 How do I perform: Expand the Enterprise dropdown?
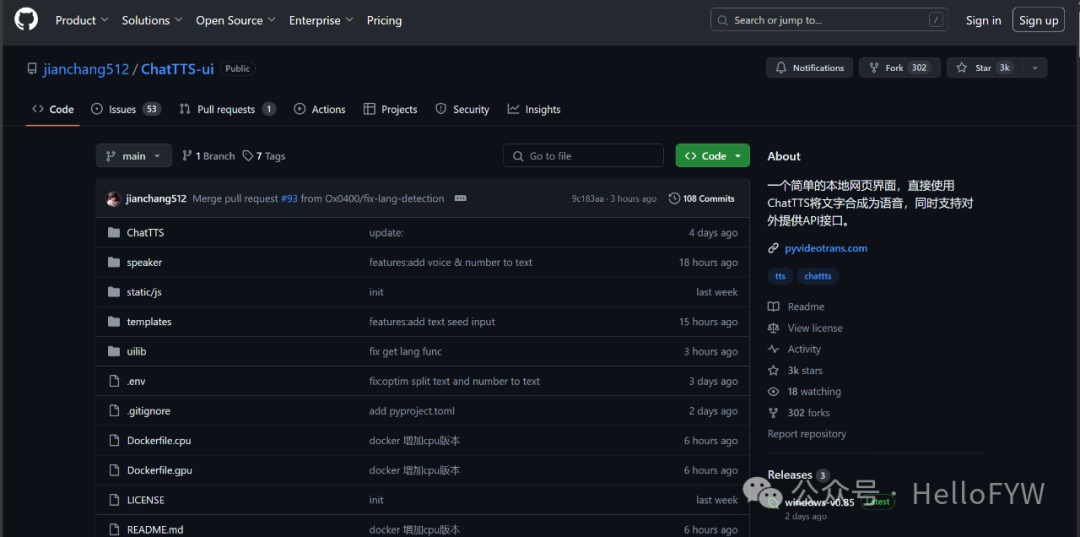point(321,21)
